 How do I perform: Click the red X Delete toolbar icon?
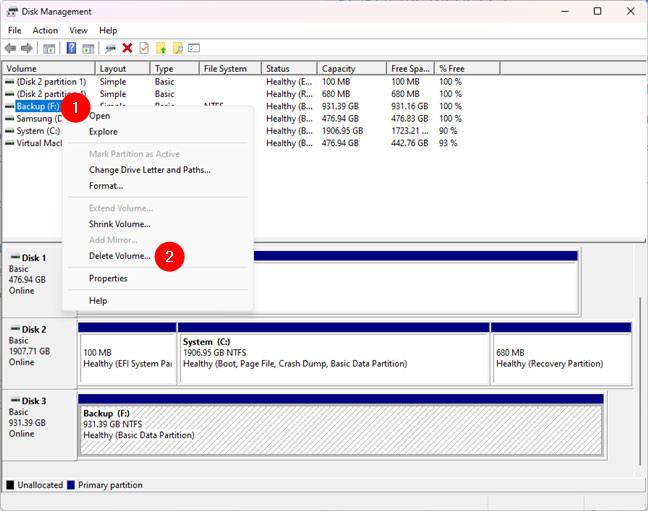point(127,48)
